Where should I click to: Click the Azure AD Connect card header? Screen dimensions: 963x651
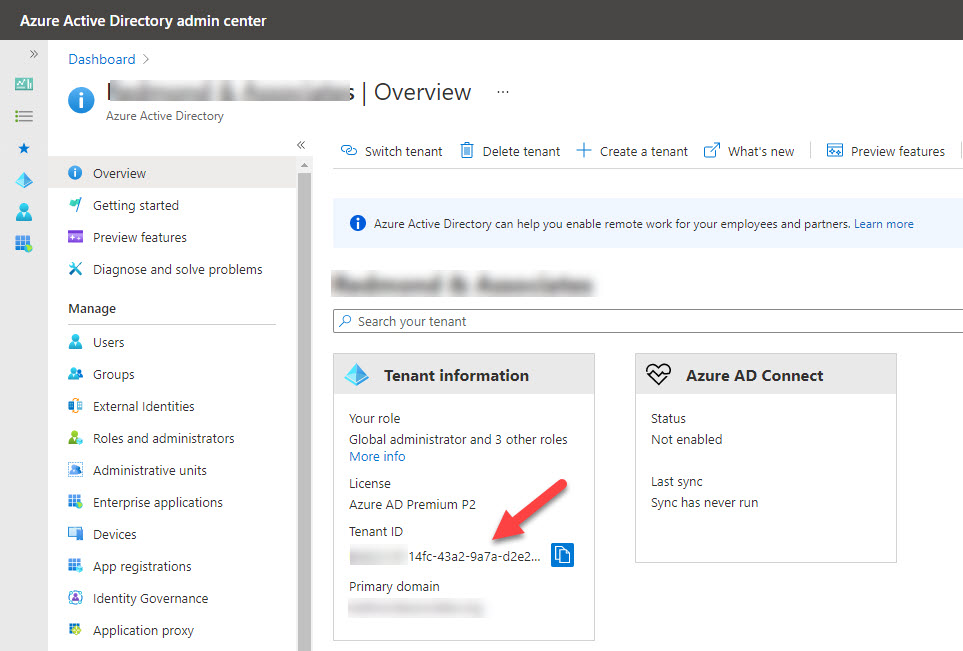pos(766,374)
